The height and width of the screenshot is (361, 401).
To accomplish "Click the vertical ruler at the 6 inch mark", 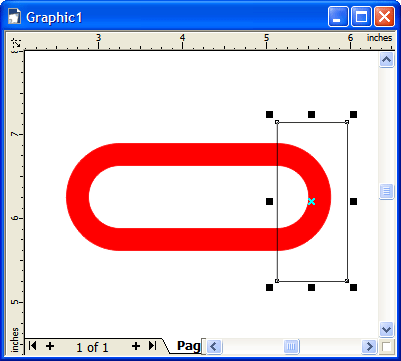I will pos(17,218).
